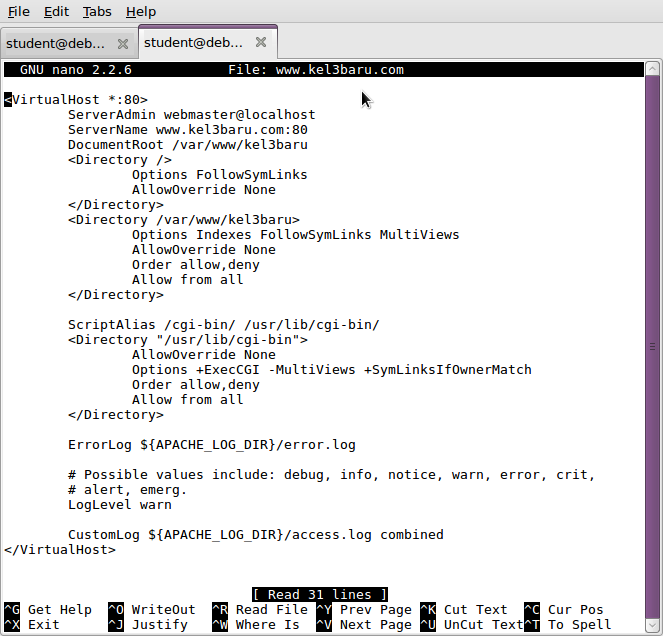Click the '<Directory /var/www/kel3baru>' line
Viewport: 663px width, 636px height.
coord(184,220)
